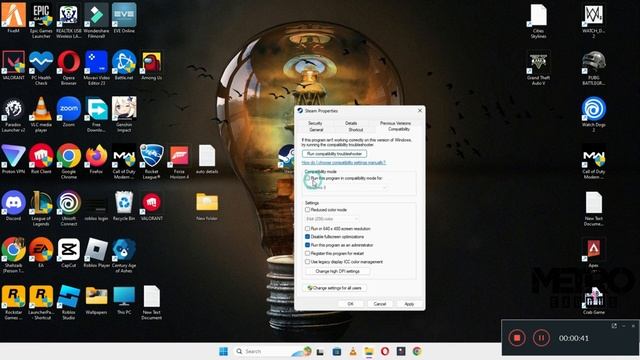Pause the screen recording

point(541,338)
